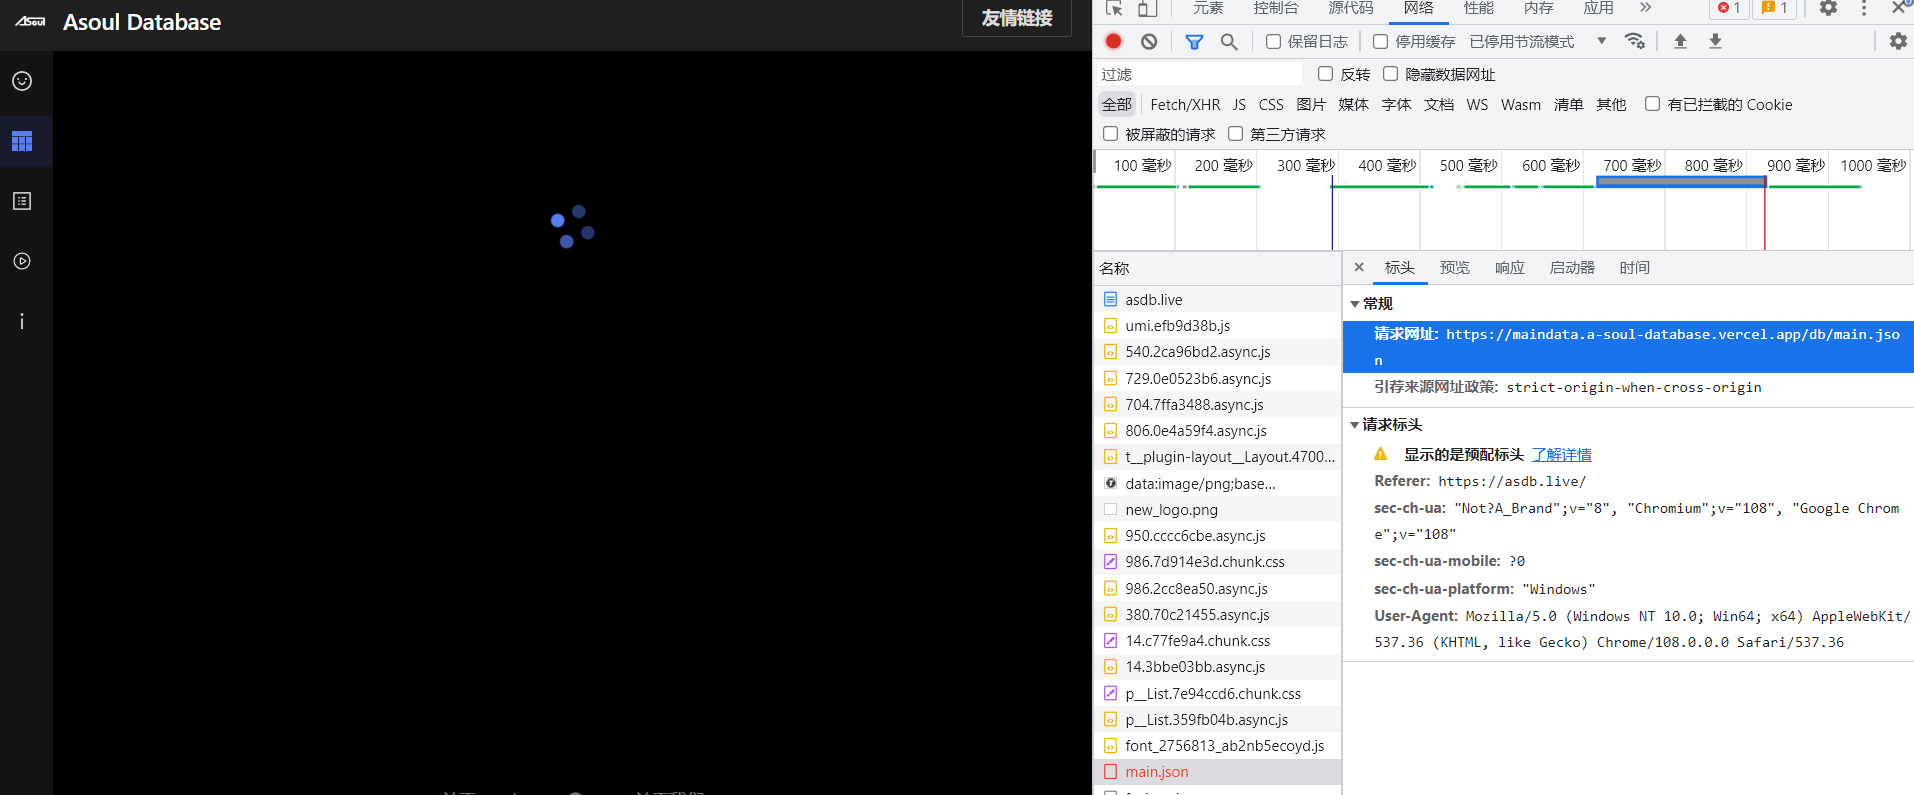Open the 预览 request tab

click(1455, 268)
